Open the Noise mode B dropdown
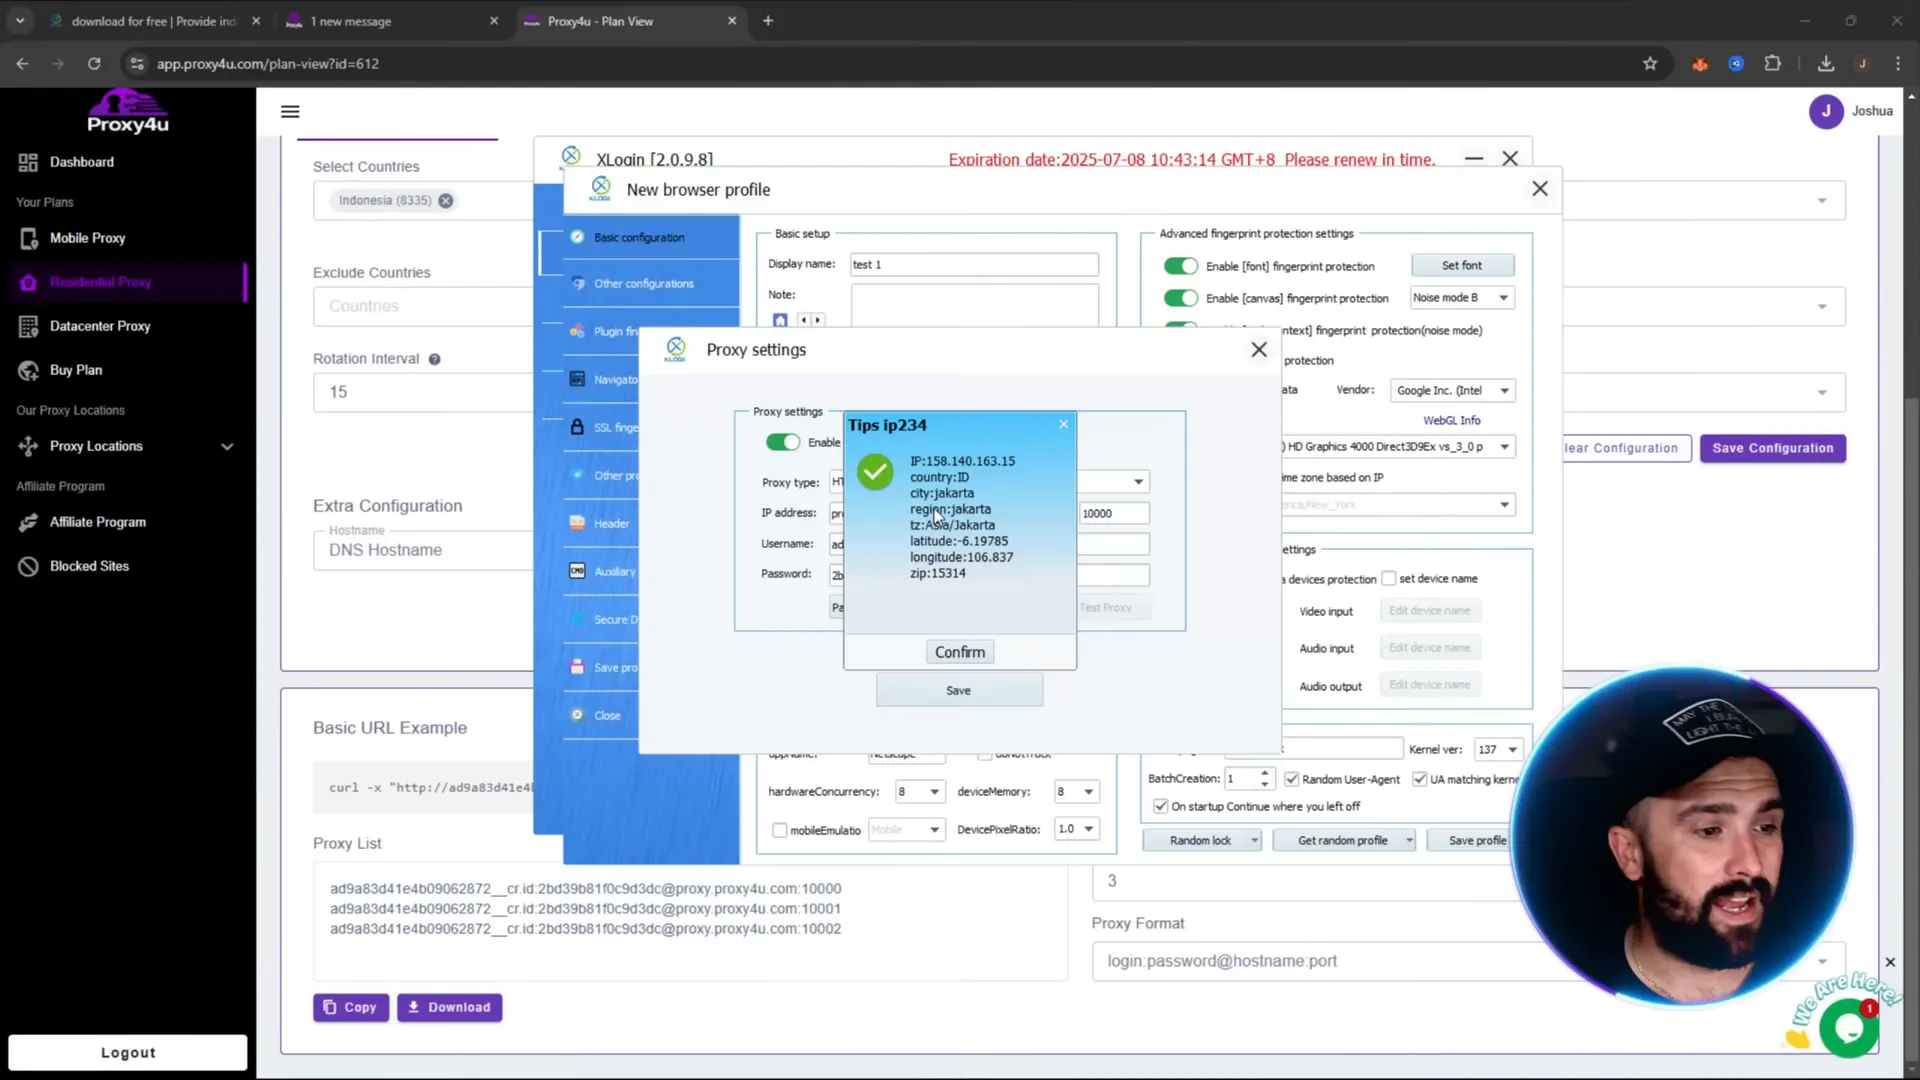Image resolution: width=1920 pixels, height=1080 pixels. click(1462, 298)
